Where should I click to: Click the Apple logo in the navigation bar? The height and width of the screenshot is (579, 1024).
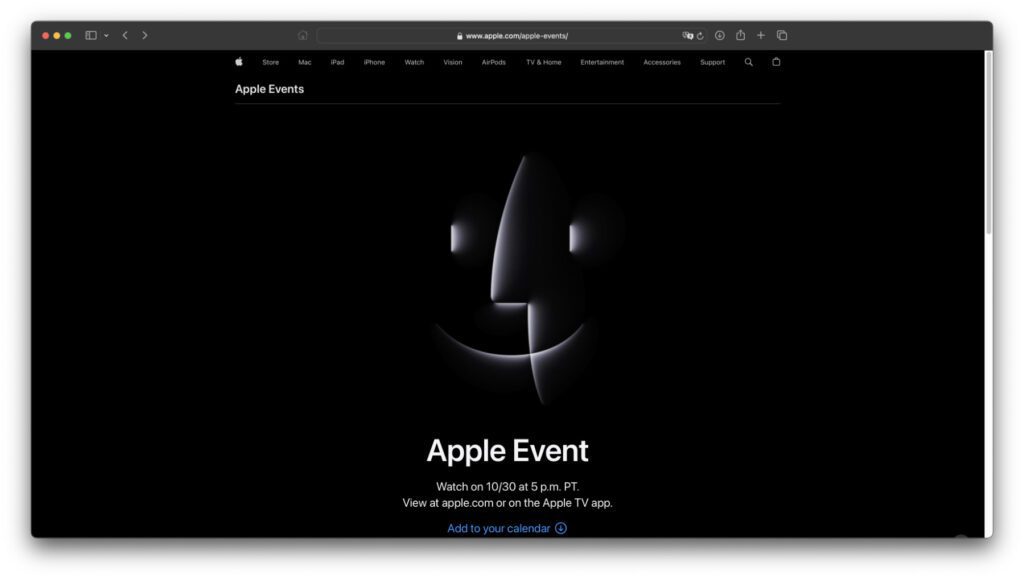tap(238, 62)
